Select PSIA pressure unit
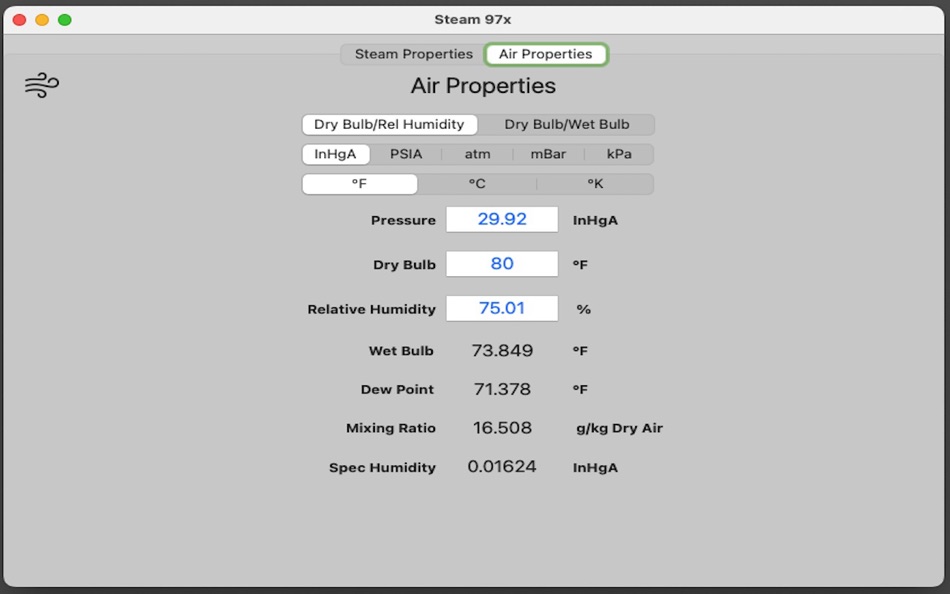 pyautogui.click(x=406, y=154)
